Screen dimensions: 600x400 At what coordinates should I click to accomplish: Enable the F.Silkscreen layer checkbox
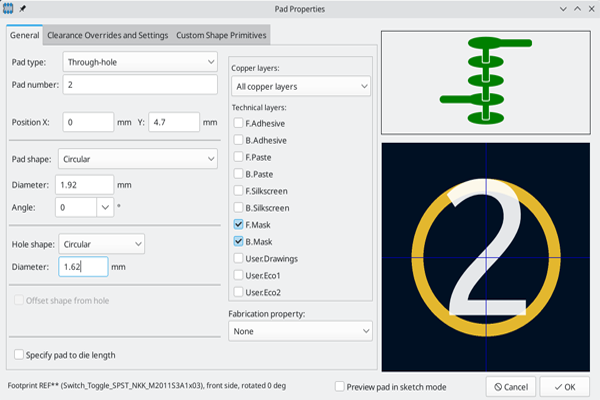[238, 191]
